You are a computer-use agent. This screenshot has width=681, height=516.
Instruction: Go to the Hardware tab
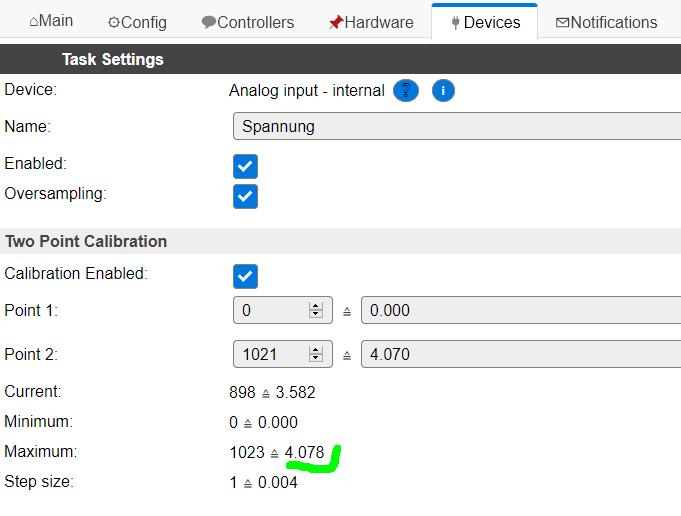(x=370, y=22)
